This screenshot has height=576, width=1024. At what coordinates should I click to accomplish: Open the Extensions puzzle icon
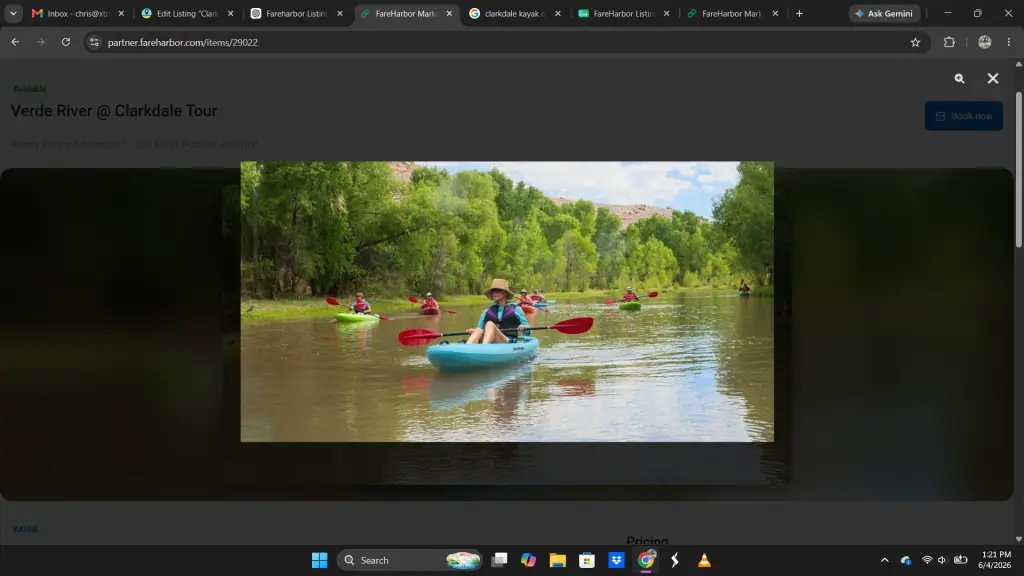950,42
